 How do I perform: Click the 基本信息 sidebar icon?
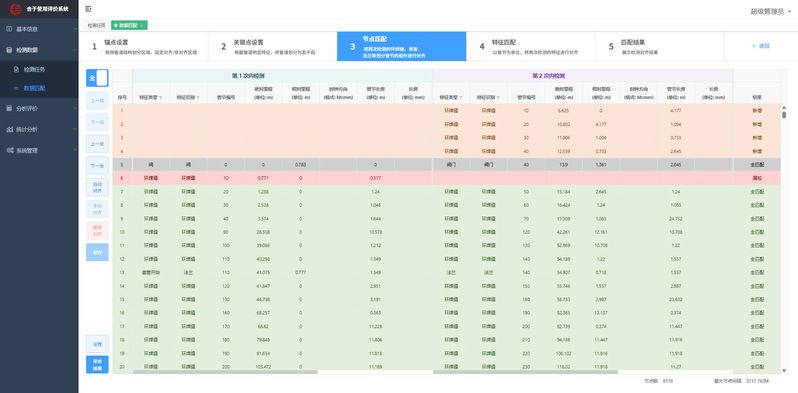[9, 29]
